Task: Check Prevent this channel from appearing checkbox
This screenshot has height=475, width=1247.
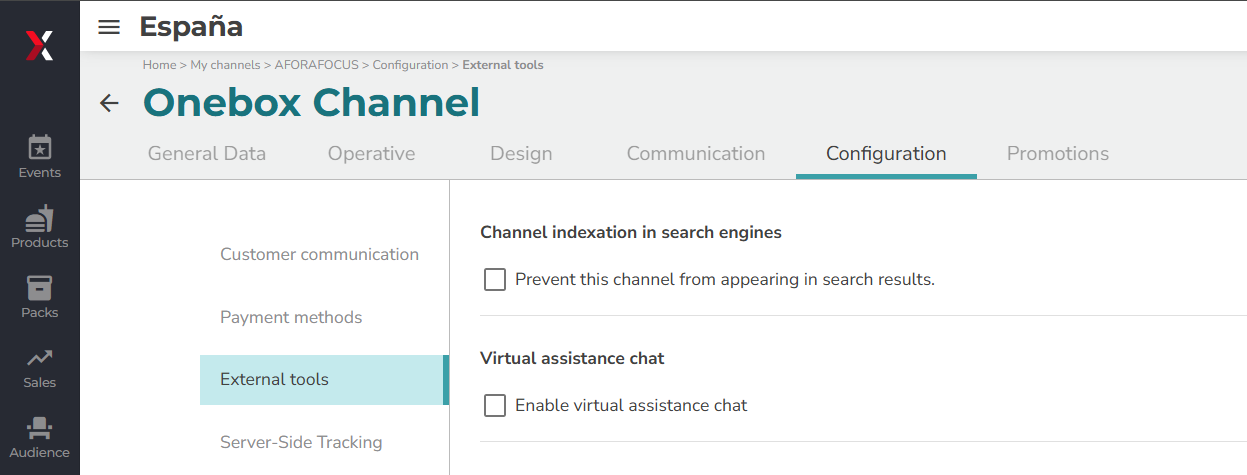Action: [495, 279]
